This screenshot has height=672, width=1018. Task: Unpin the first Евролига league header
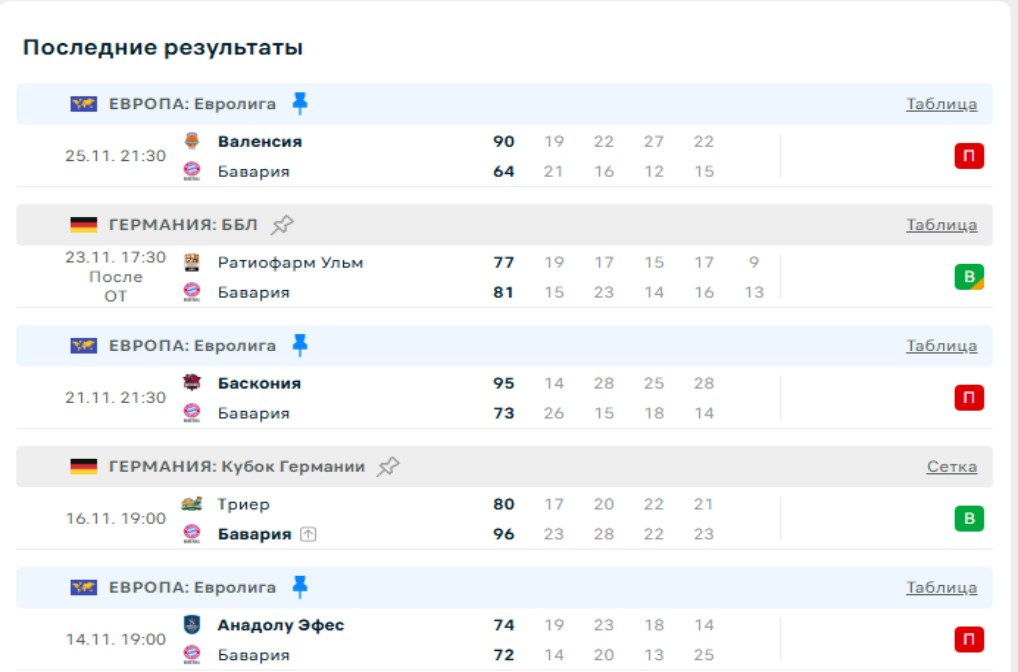(300, 103)
